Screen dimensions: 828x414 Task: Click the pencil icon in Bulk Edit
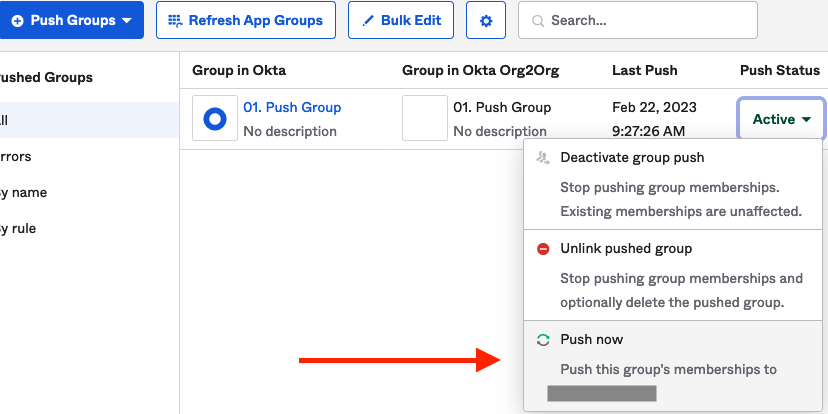click(368, 21)
